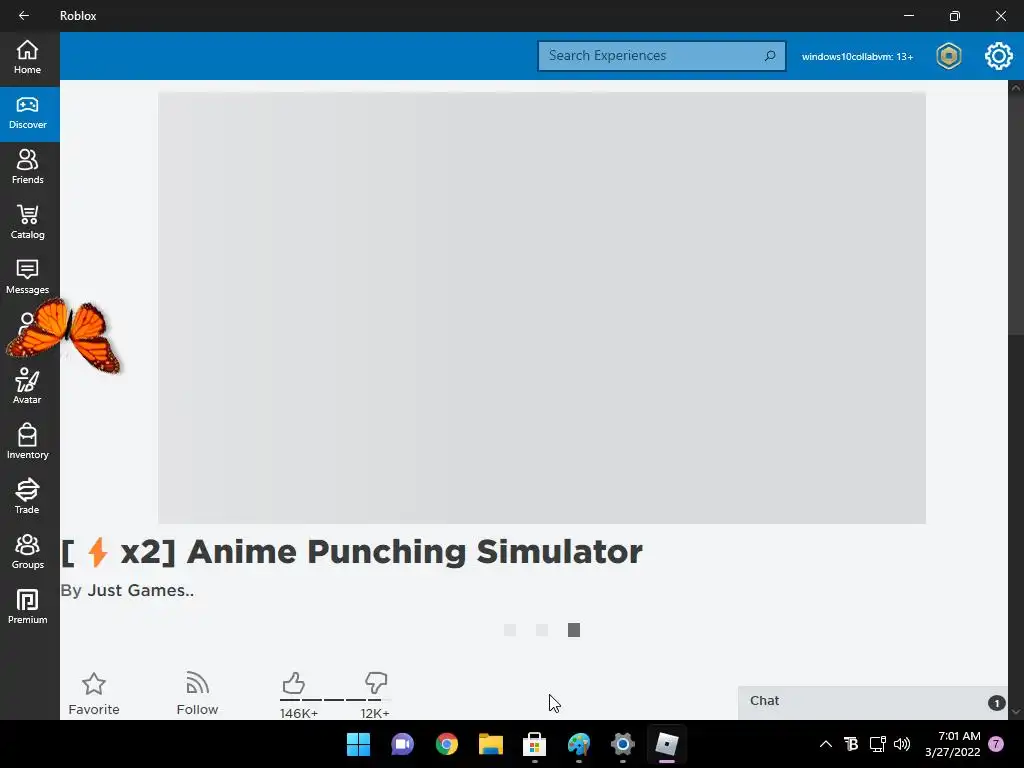Select the second thumbnail carousel dot
This screenshot has width=1024, height=768.
542,630
